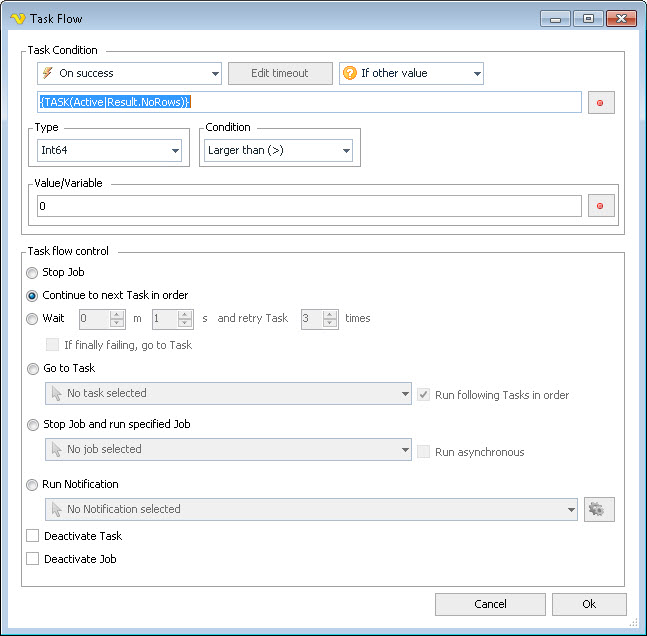The image size is (647, 636).
Task: Increase the retry Task times spinner
Action: (331, 314)
